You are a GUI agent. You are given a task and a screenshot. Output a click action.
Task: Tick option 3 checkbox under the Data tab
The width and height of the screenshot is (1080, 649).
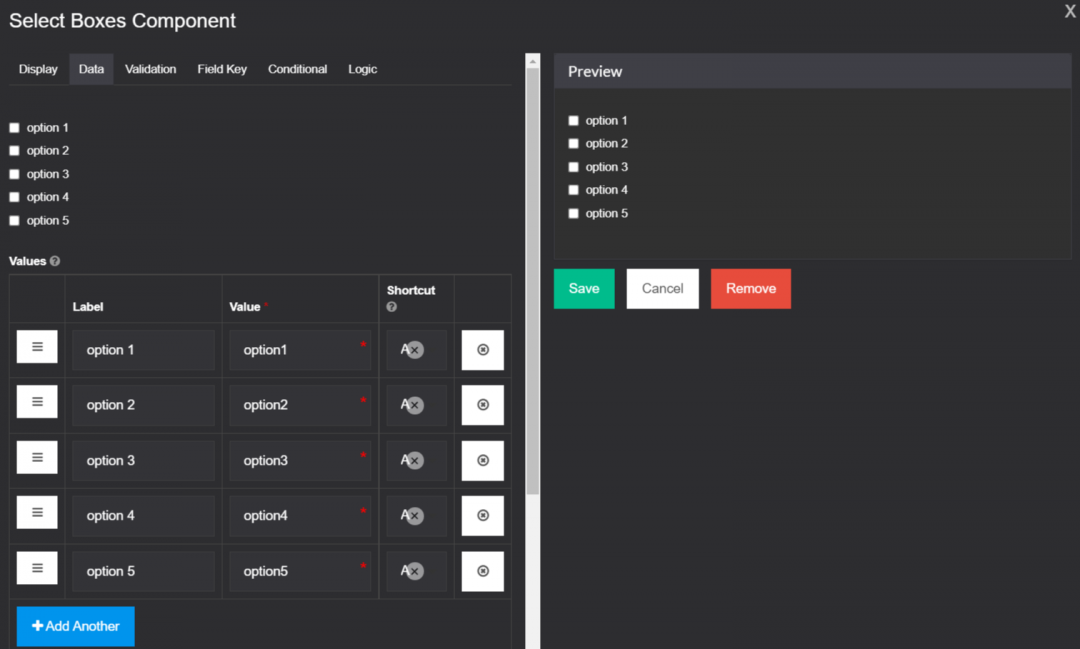point(14,174)
